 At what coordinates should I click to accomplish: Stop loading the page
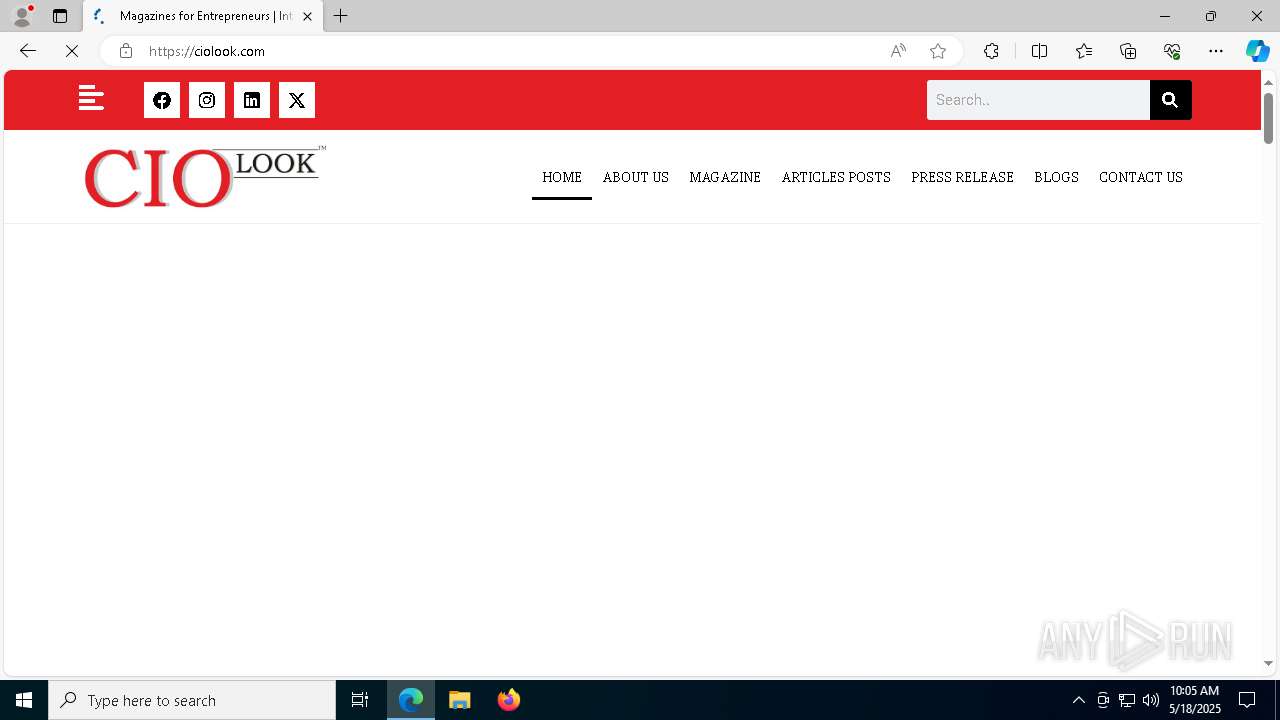coord(72,51)
